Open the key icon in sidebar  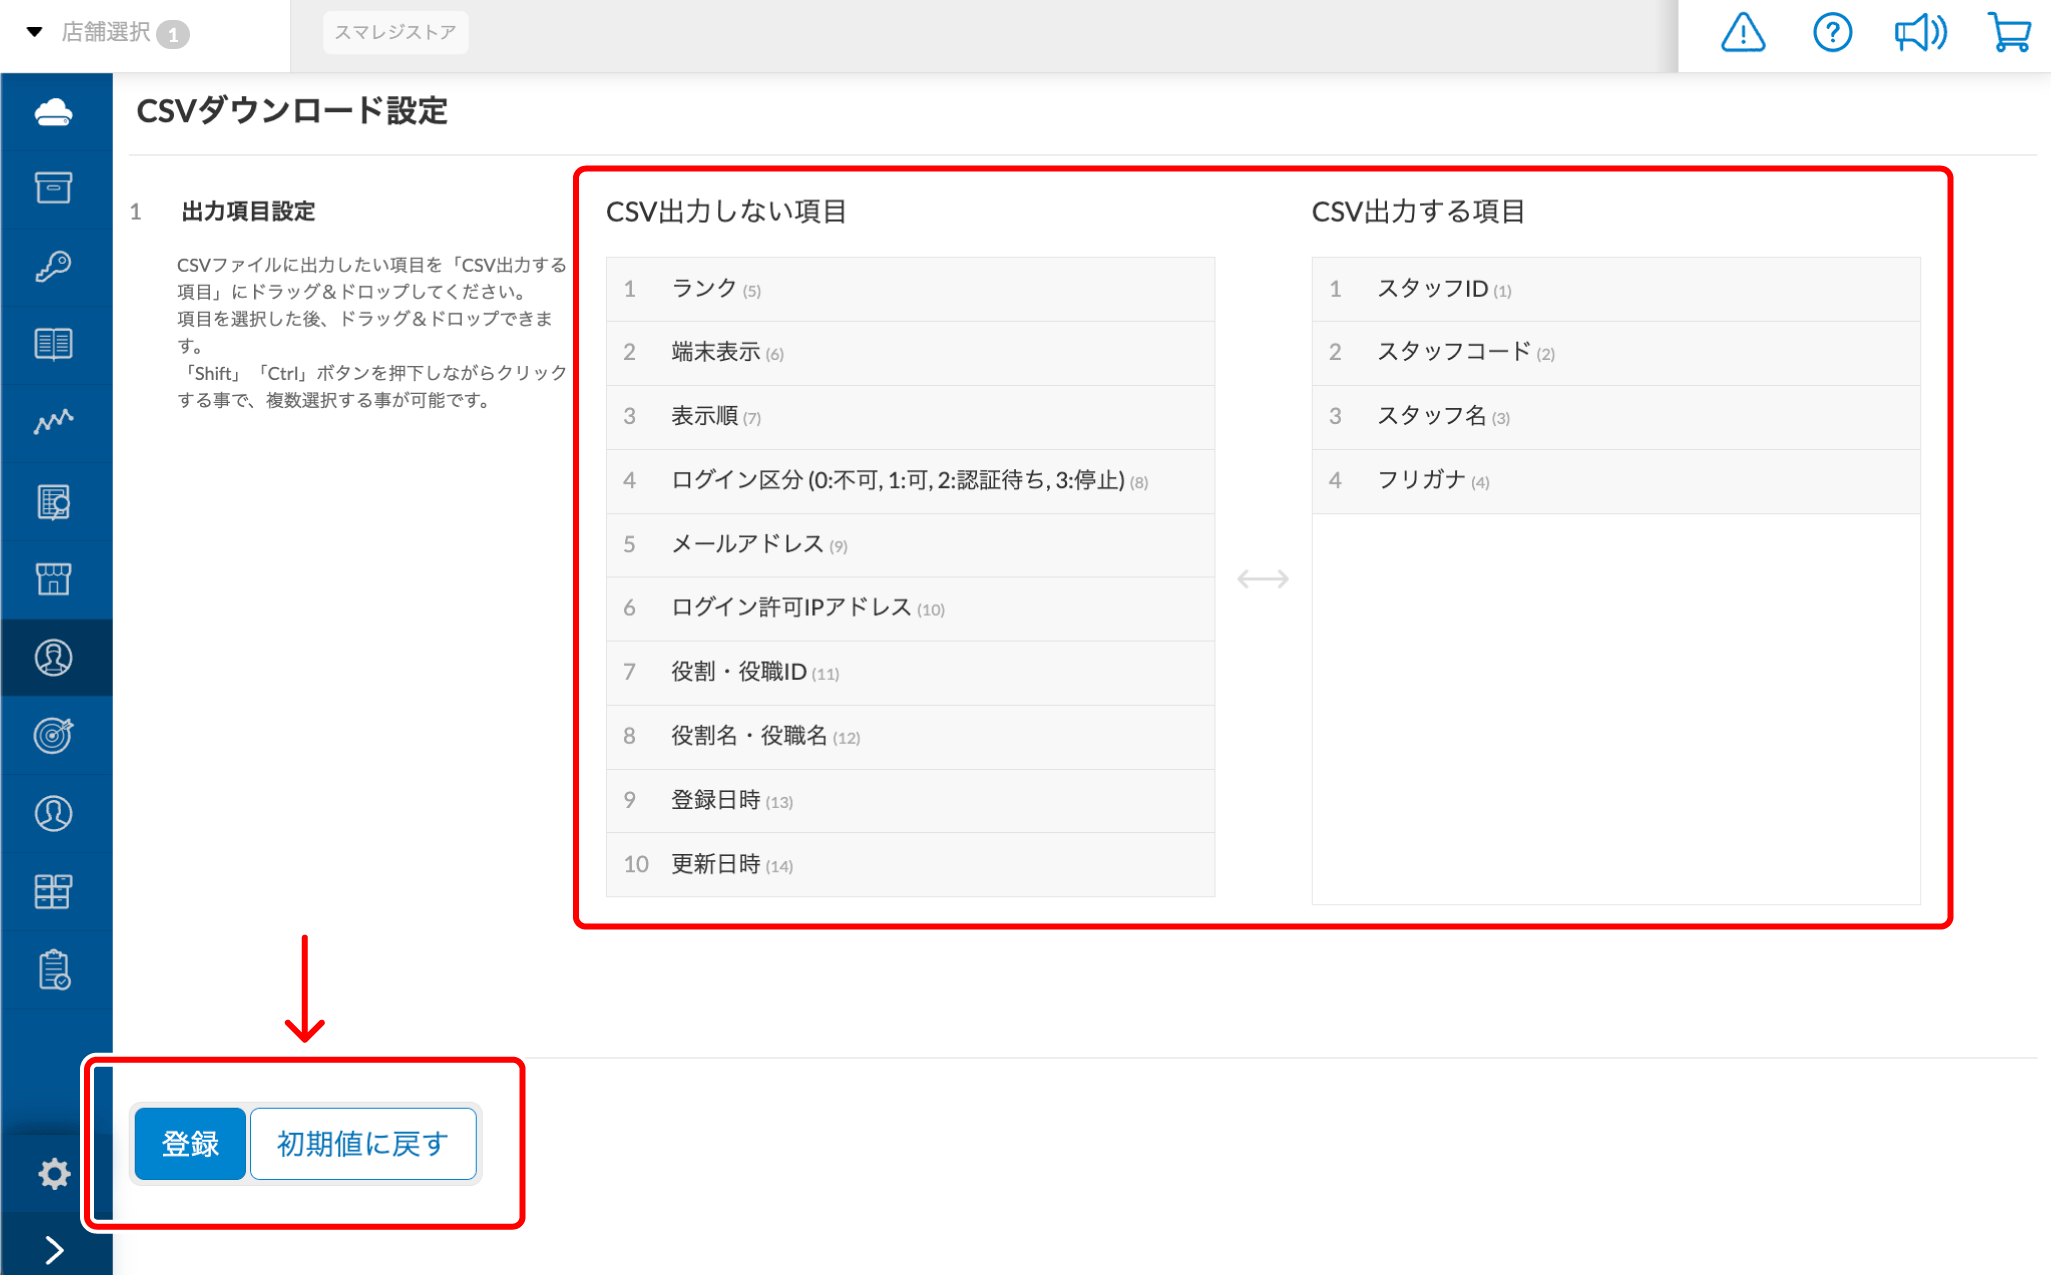pos(54,266)
